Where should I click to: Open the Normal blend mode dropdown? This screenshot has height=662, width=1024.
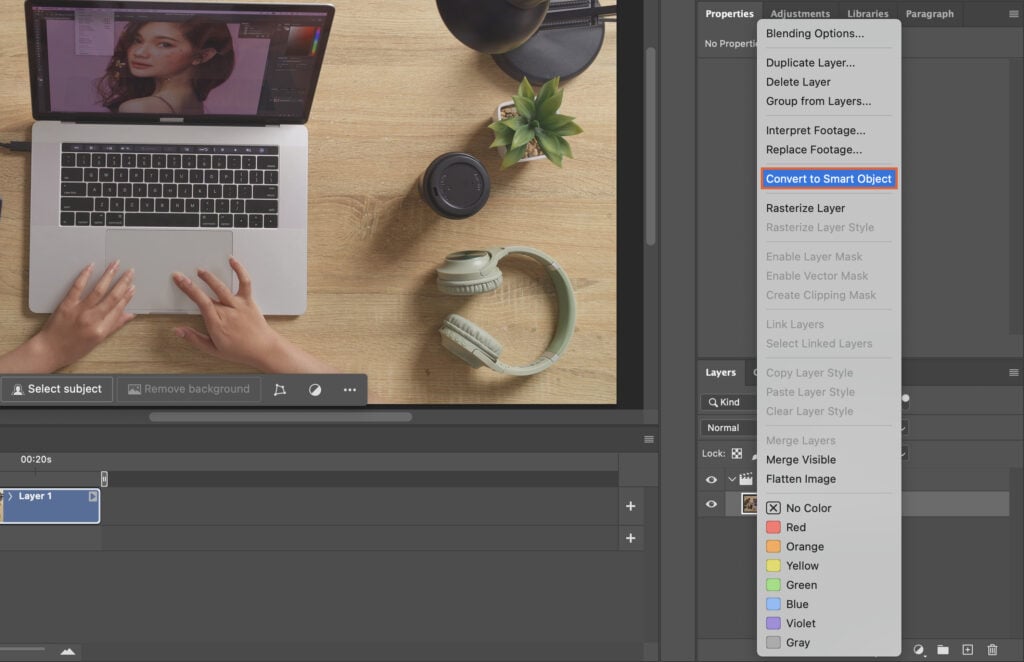[x=726, y=427]
